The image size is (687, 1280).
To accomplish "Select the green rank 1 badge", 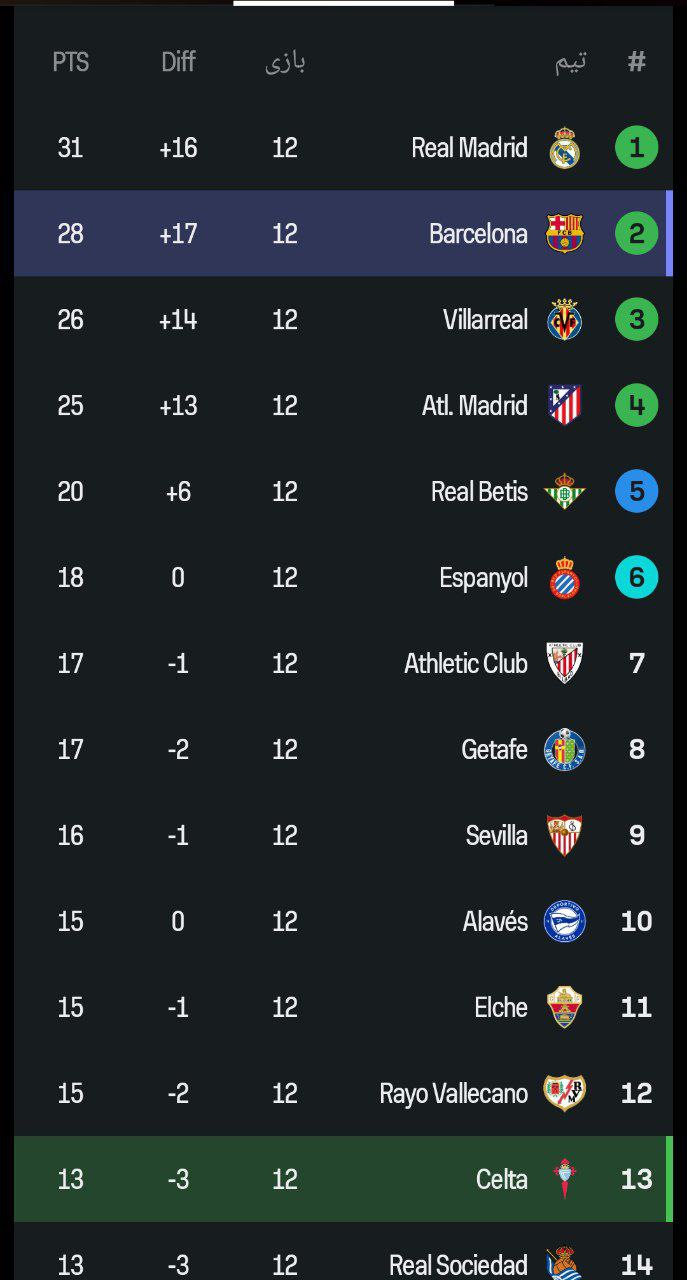I will [x=637, y=148].
